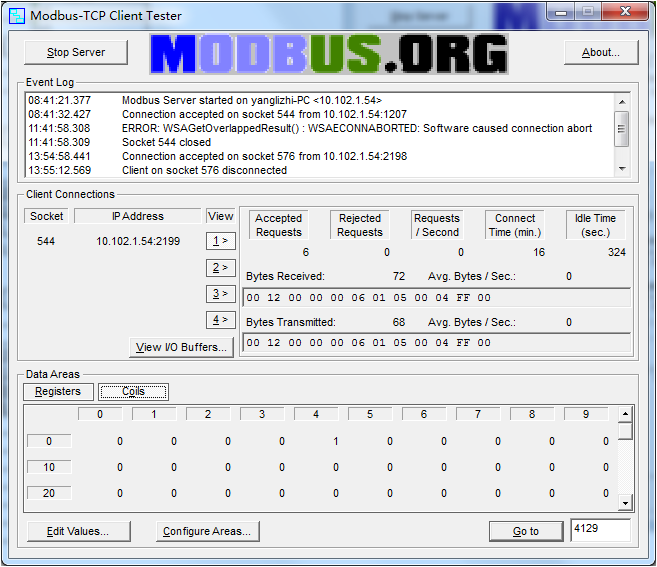The width and height of the screenshot is (657, 567).
Task: Close the Modbus-TCP Client Tester window
Action: [625, 11]
